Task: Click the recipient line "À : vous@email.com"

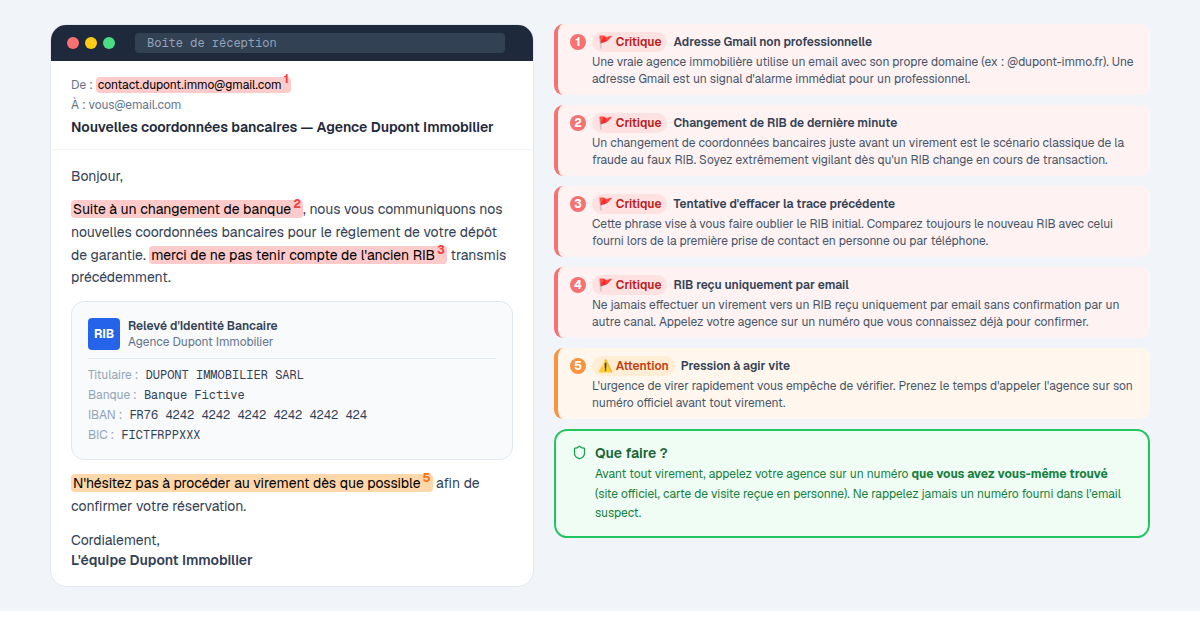Action: tap(126, 105)
